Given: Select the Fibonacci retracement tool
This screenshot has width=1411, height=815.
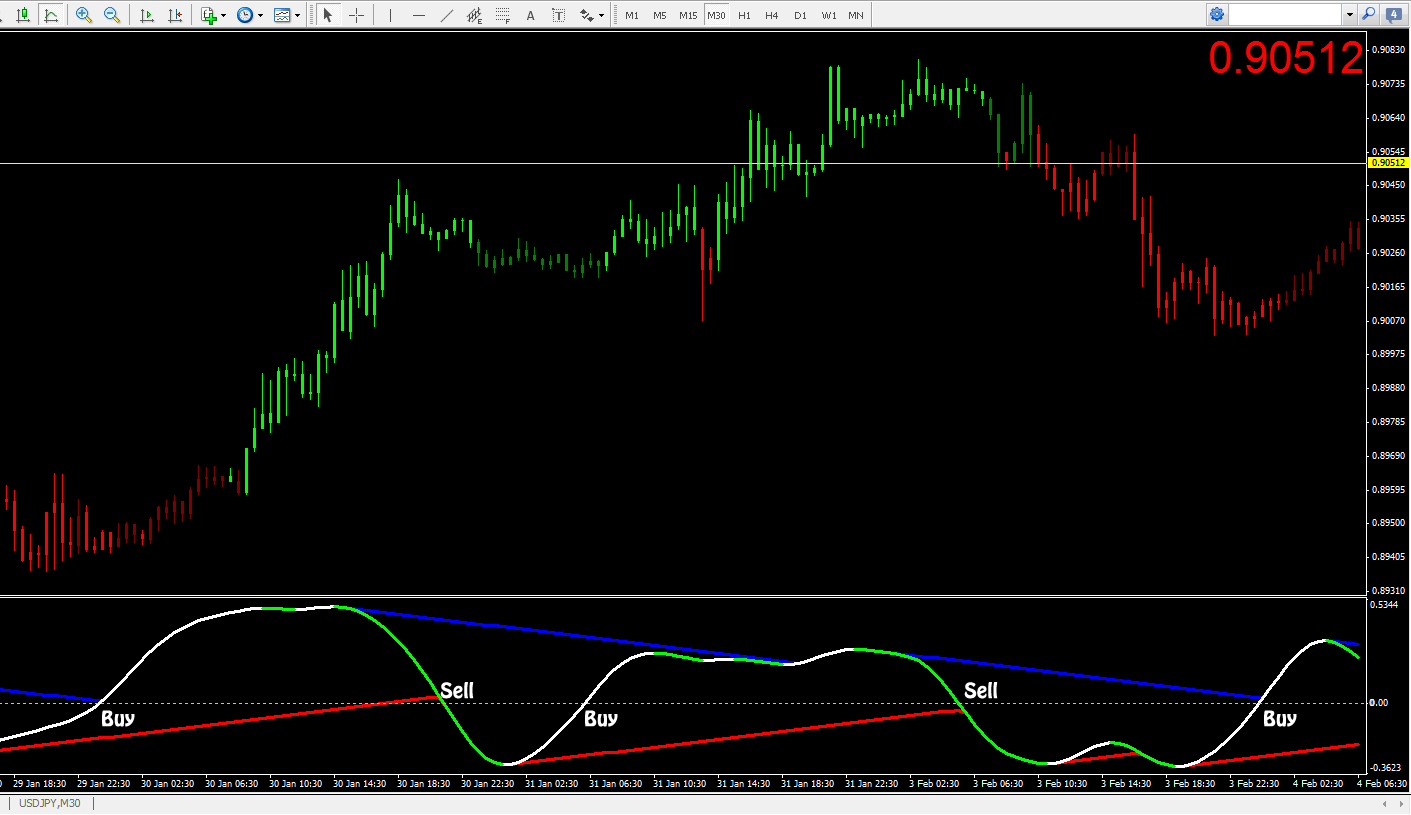Looking at the screenshot, I should pos(502,15).
